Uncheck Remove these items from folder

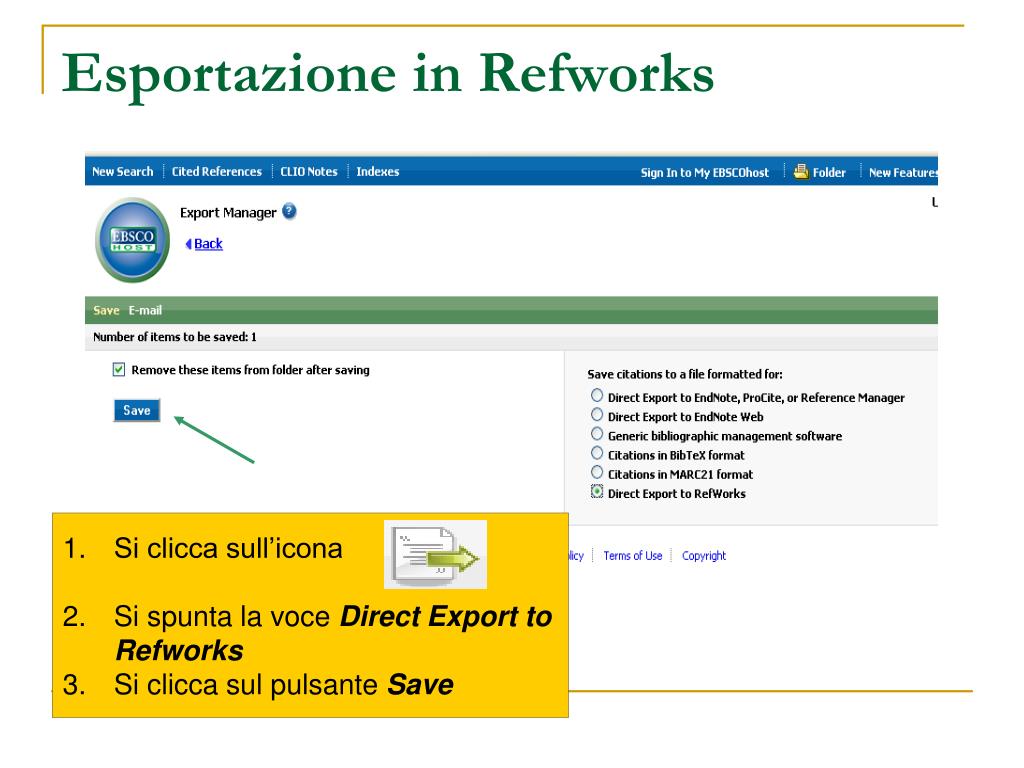pos(119,370)
